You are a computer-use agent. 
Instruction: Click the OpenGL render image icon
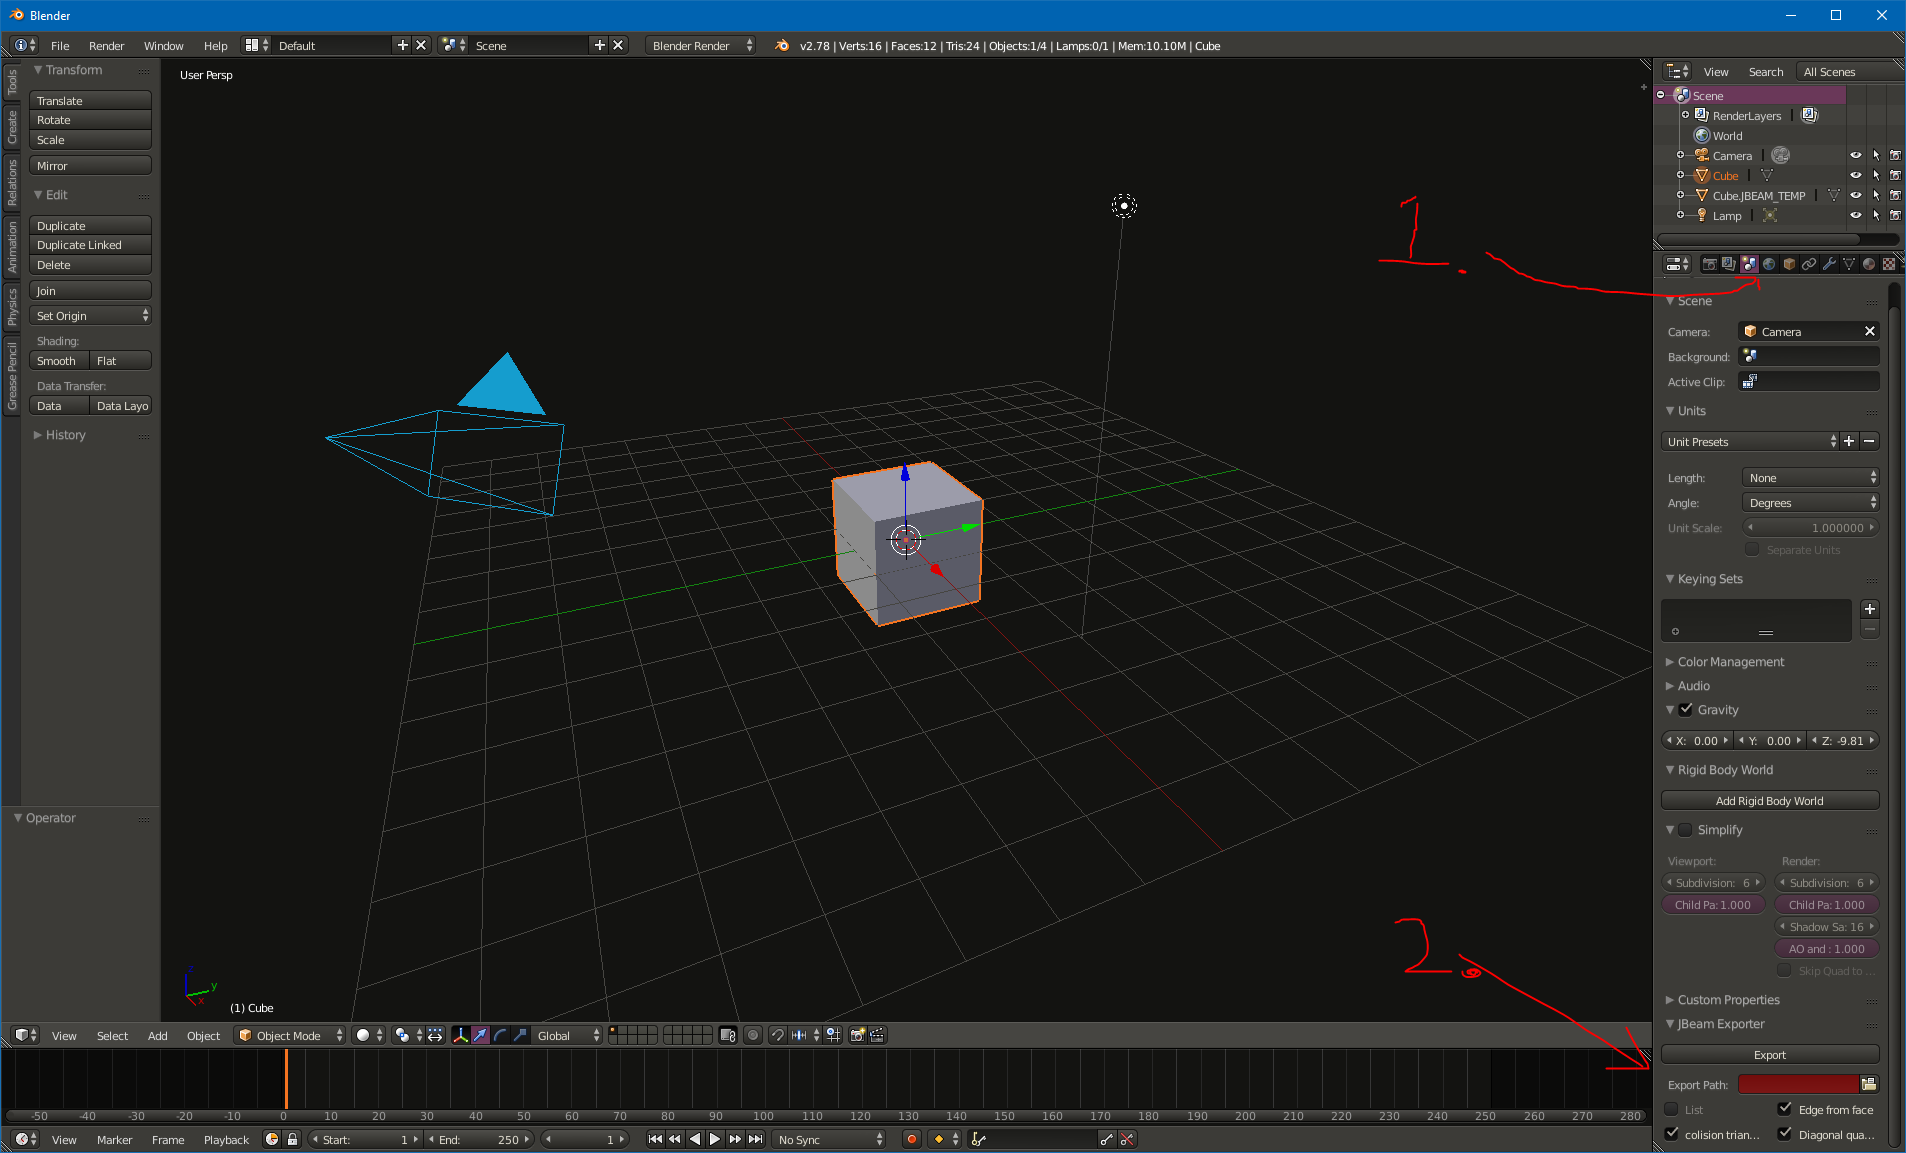coord(857,1035)
